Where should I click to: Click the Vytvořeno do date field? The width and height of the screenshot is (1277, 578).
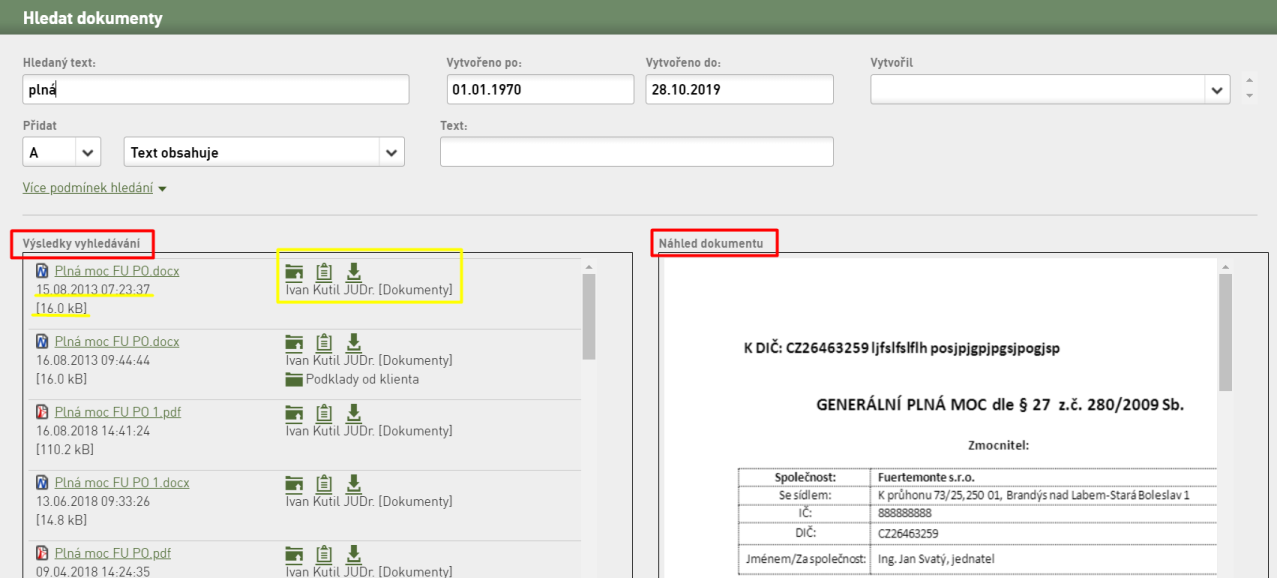pyautogui.click(x=740, y=89)
